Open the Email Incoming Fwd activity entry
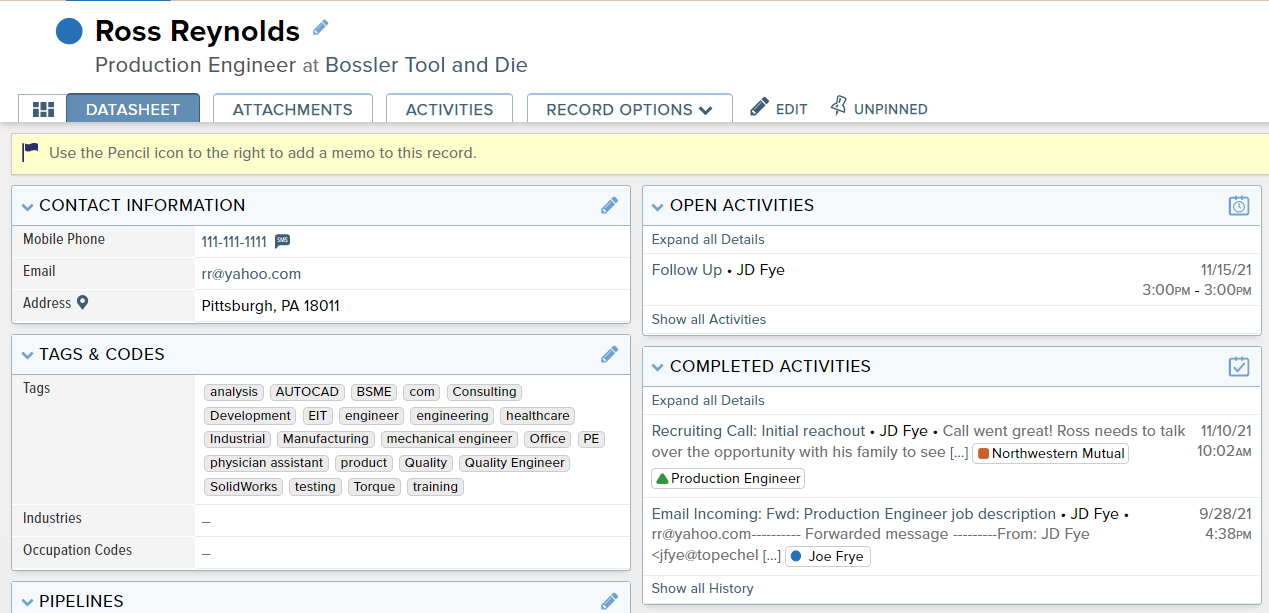The height and width of the screenshot is (613, 1269). click(x=854, y=514)
